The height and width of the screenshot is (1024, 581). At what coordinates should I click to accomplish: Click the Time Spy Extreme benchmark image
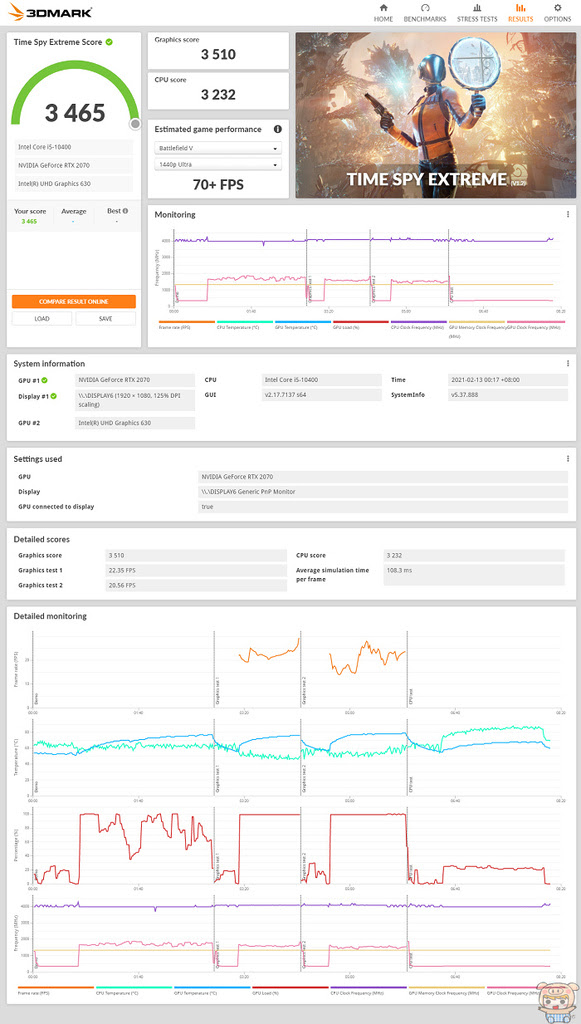(x=435, y=116)
